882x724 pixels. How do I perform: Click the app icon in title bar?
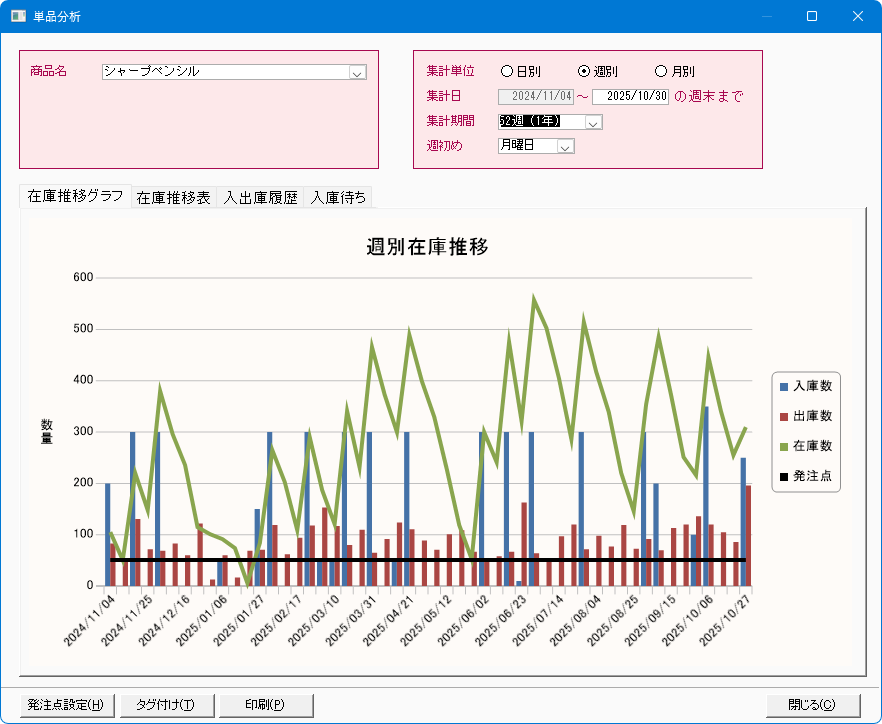18,16
